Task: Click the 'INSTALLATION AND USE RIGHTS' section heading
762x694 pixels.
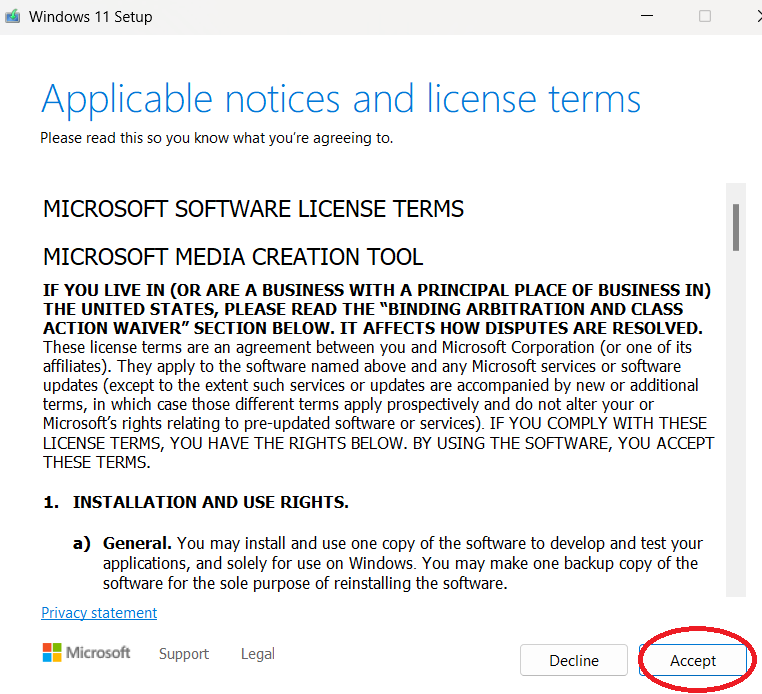Action: click(210, 502)
